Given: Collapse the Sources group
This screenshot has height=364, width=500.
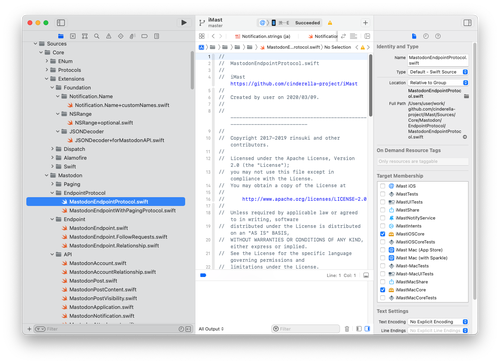Looking at the screenshot, I should (35, 44).
